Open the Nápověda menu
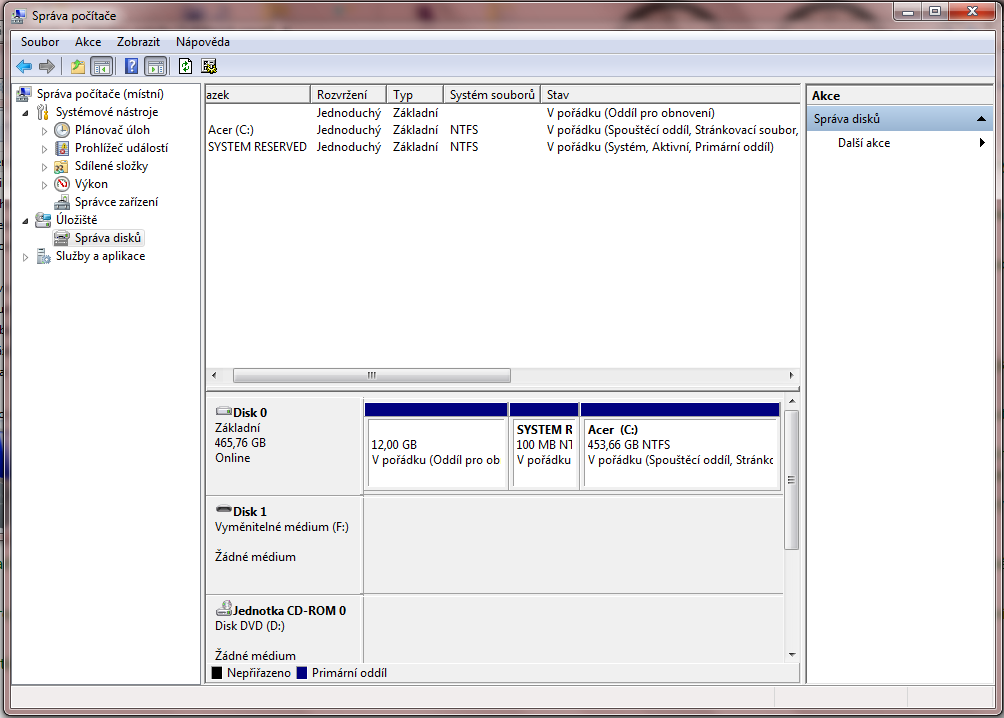The image size is (1004, 718). (x=203, y=42)
